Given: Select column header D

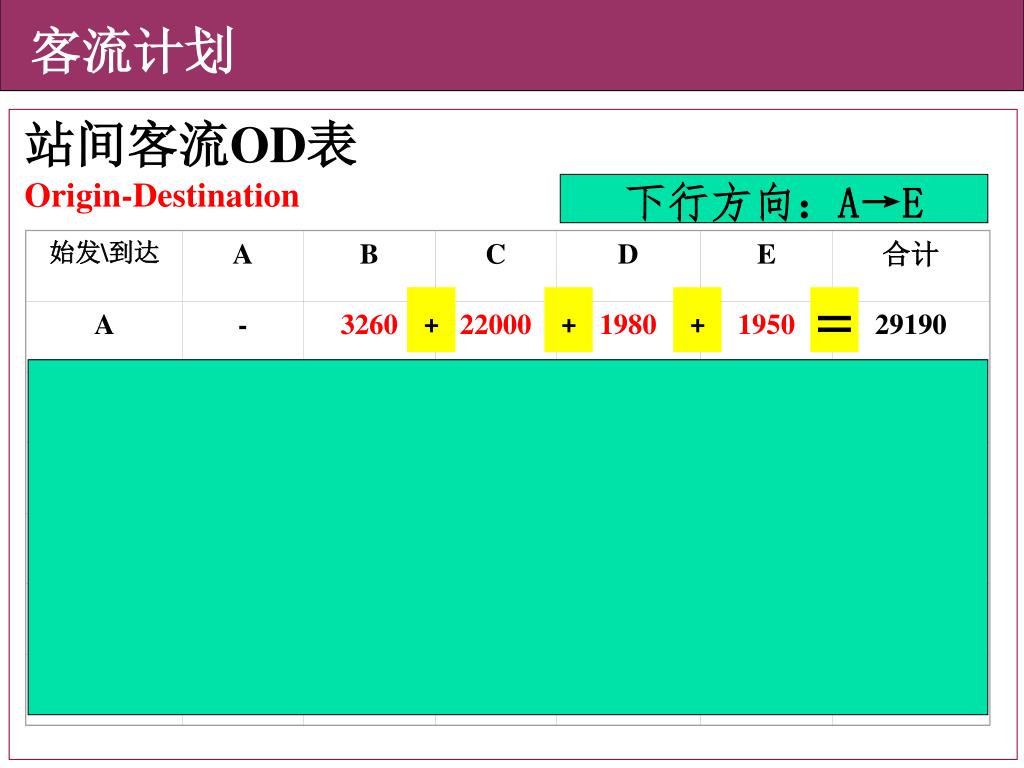Looking at the screenshot, I should (628, 255).
